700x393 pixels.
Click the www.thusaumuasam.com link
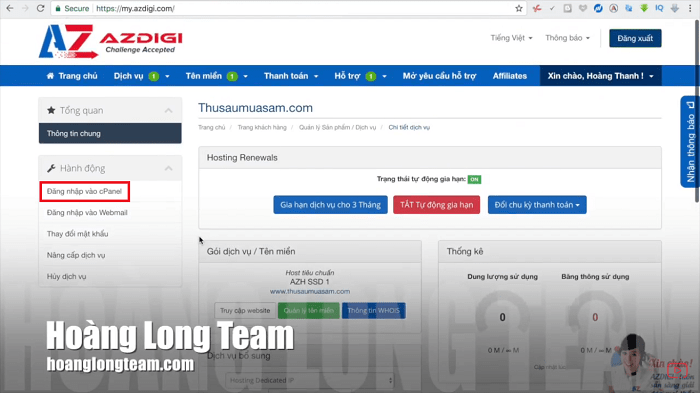tap(310, 291)
